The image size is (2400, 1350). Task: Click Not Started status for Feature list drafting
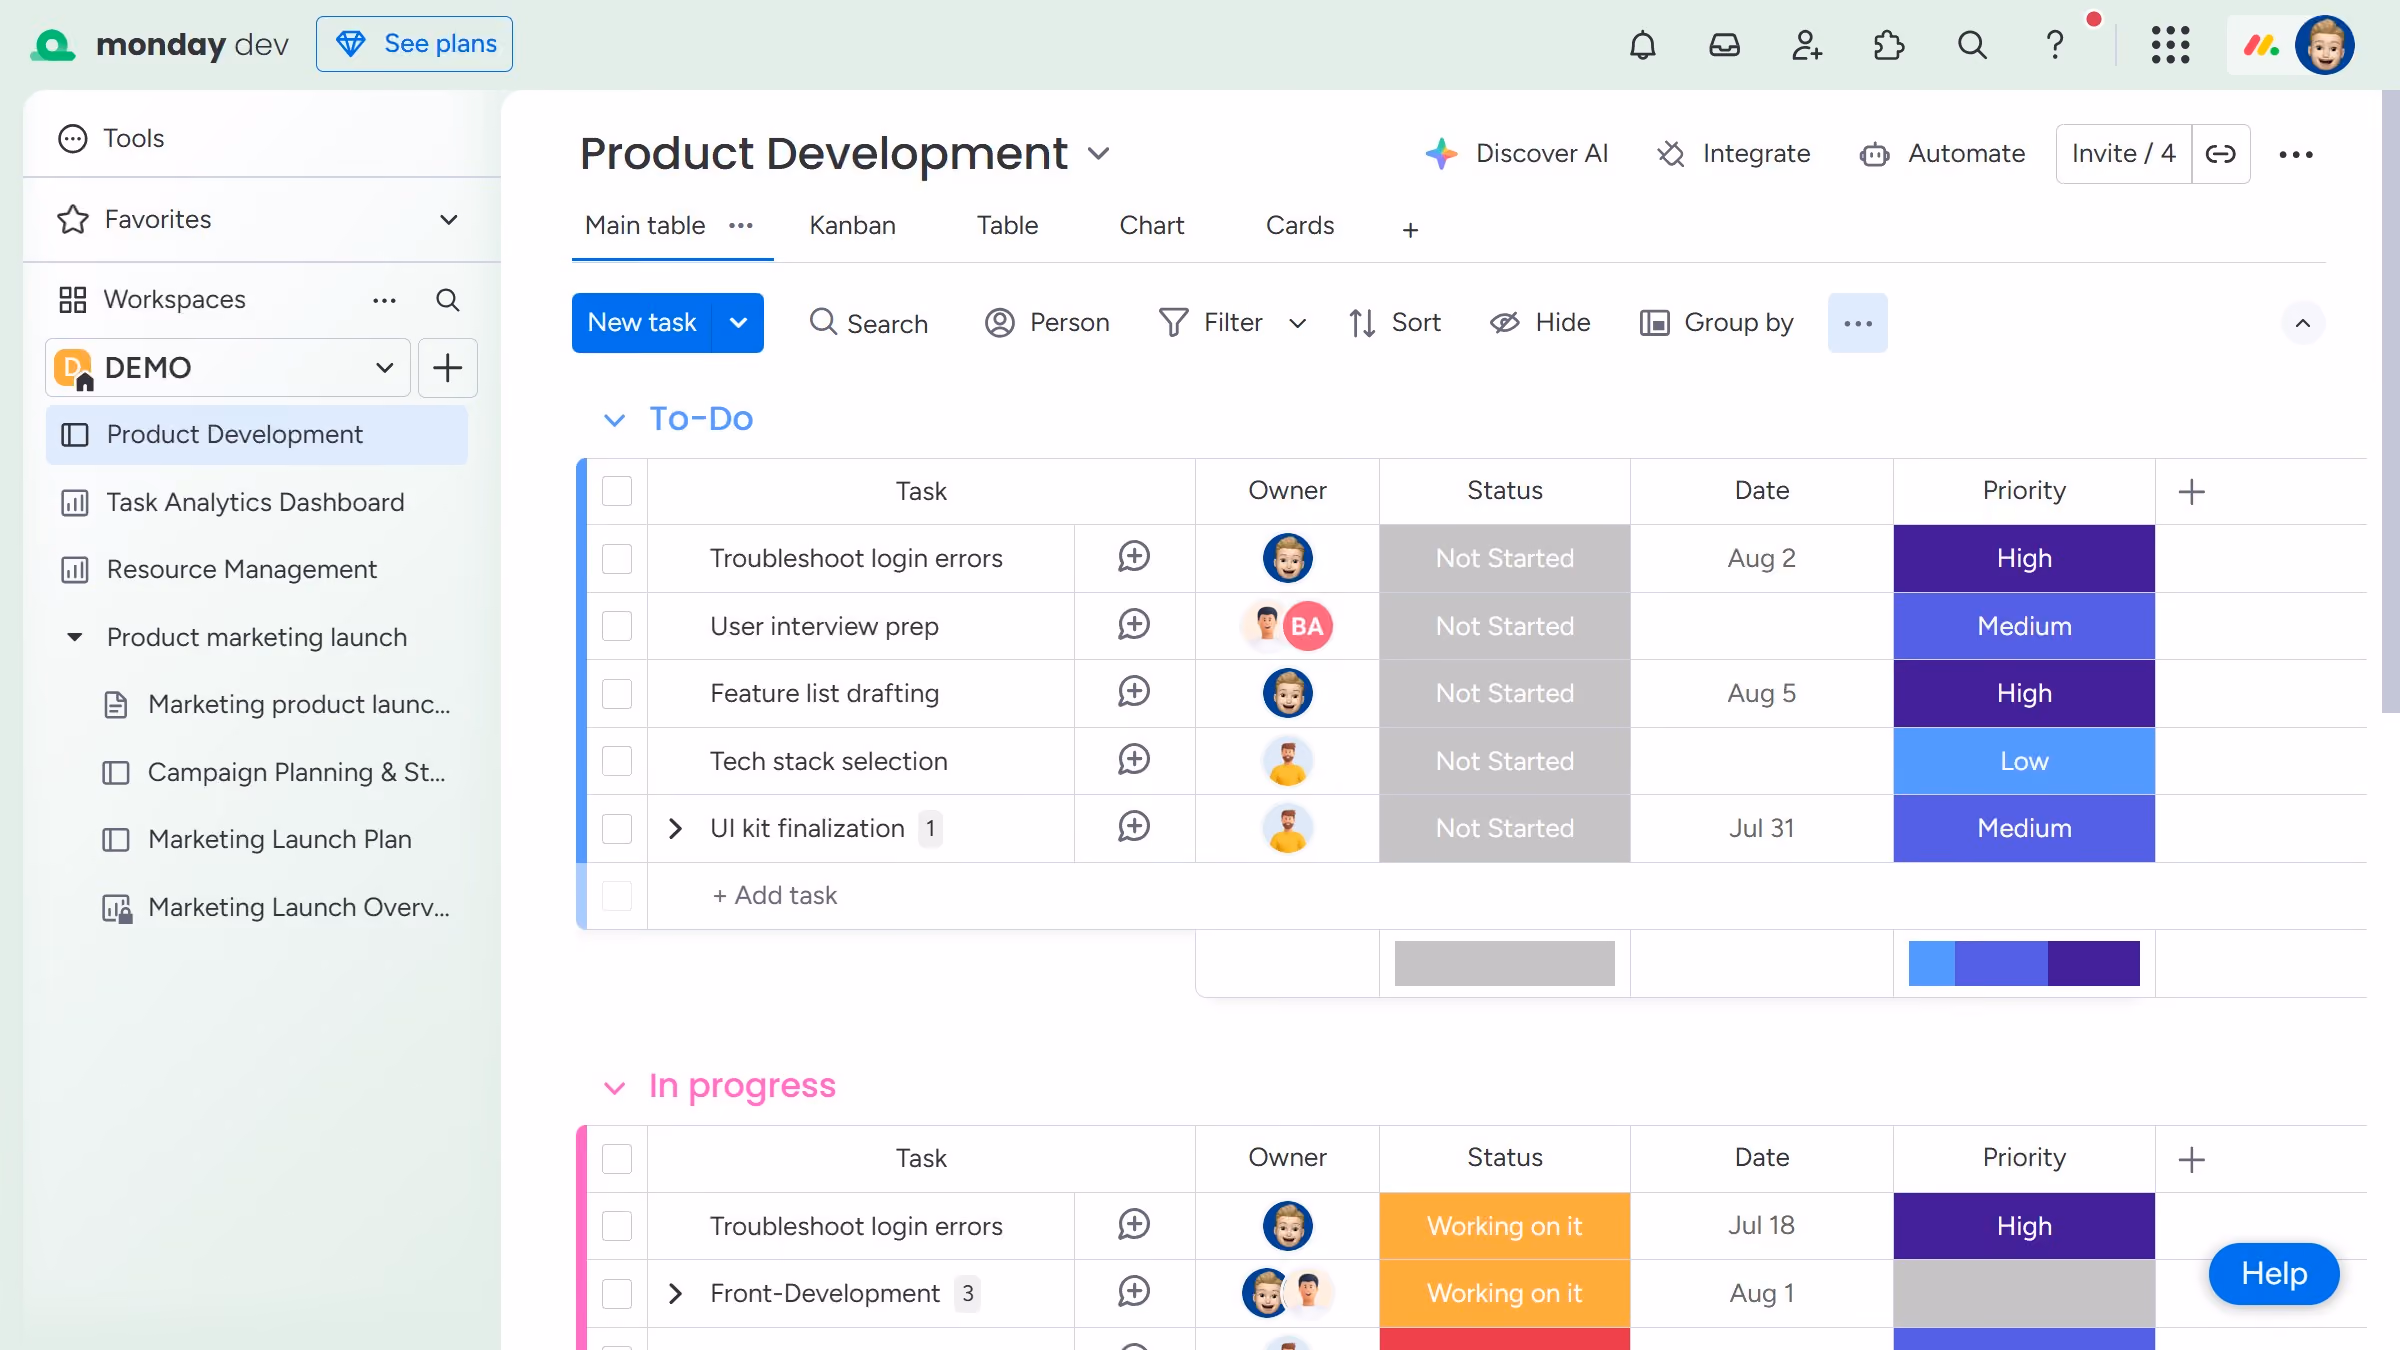point(1505,694)
